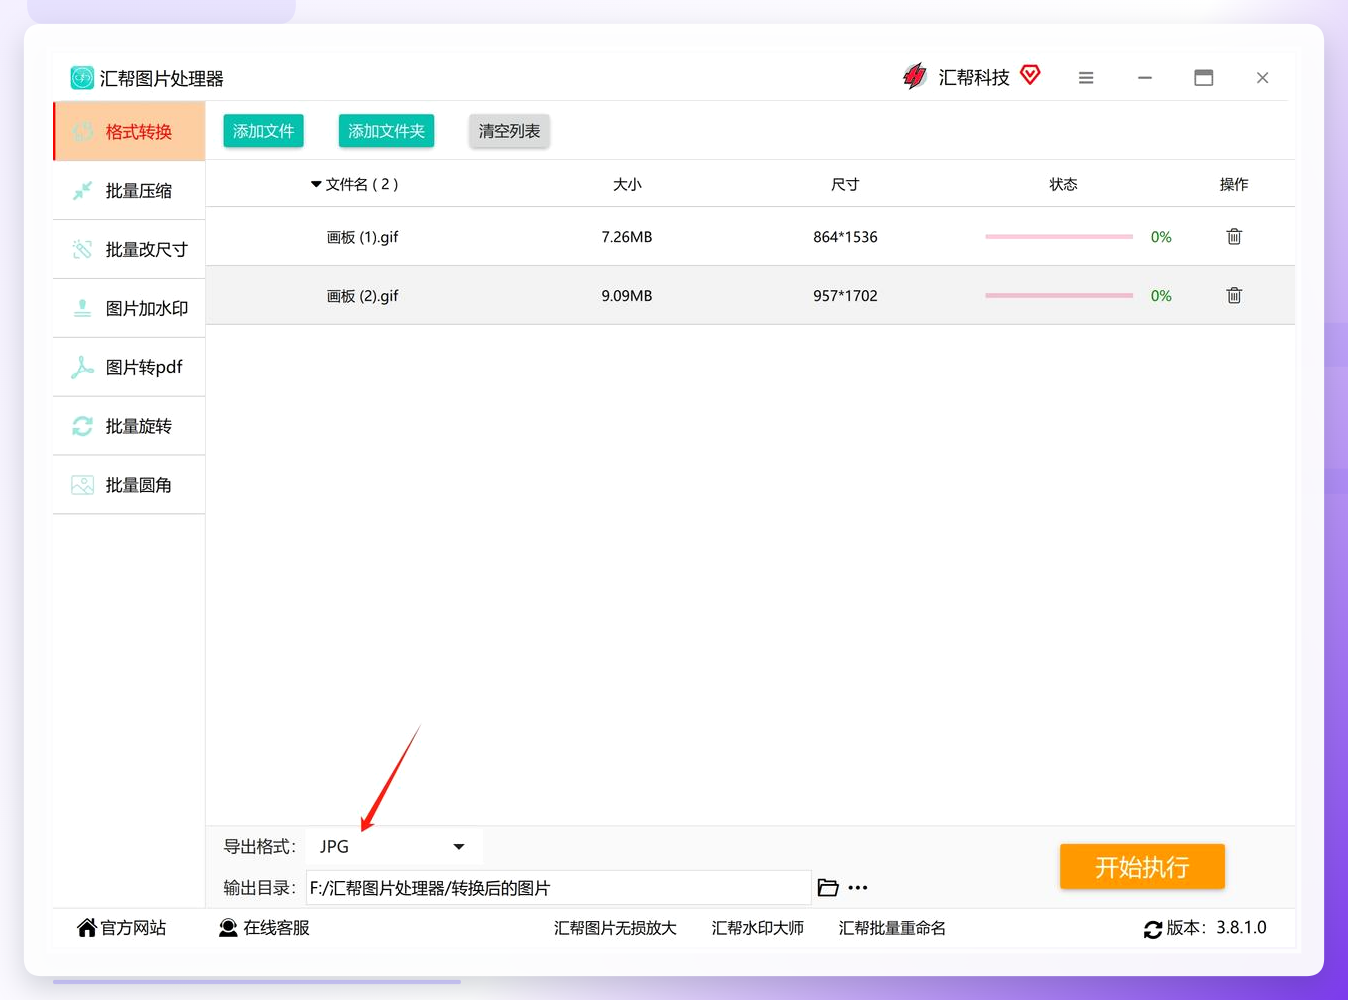Viewport: 1348px width, 1000px height.
Task: Select the 画板 (2).gif file name
Action: click(x=362, y=296)
